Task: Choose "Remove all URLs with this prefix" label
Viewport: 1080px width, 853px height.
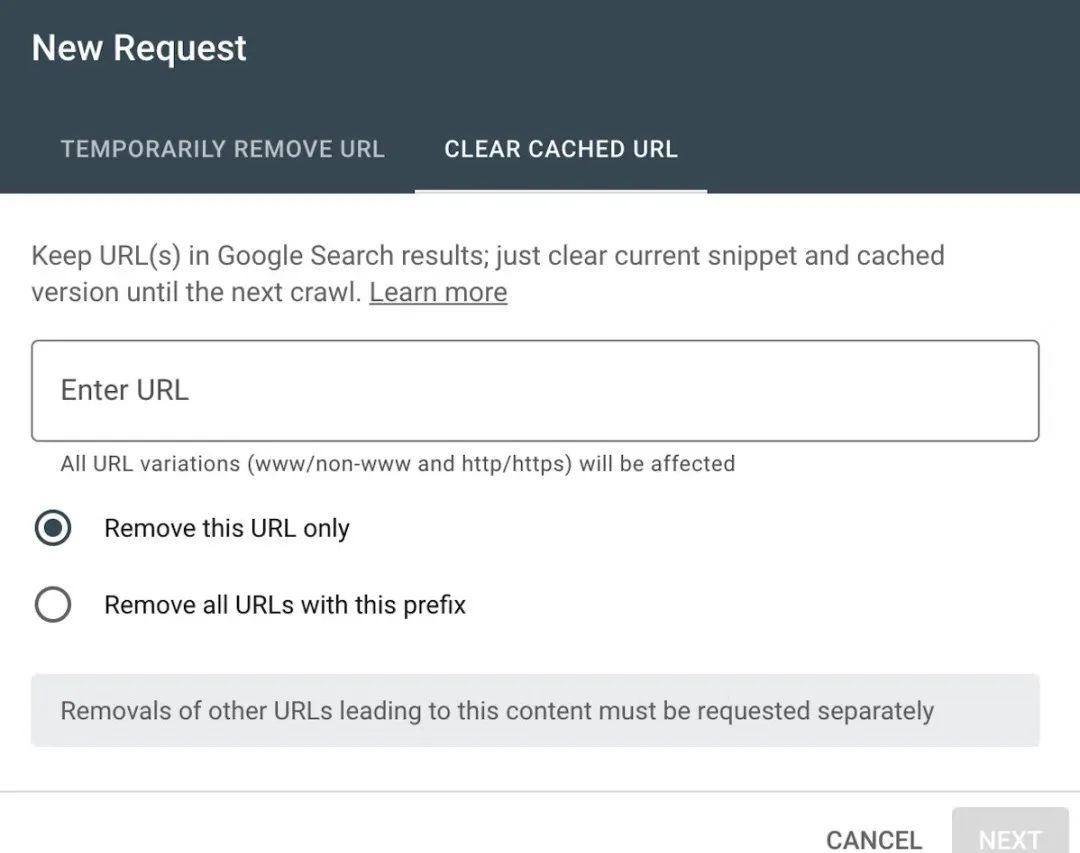Action: coord(285,605)
